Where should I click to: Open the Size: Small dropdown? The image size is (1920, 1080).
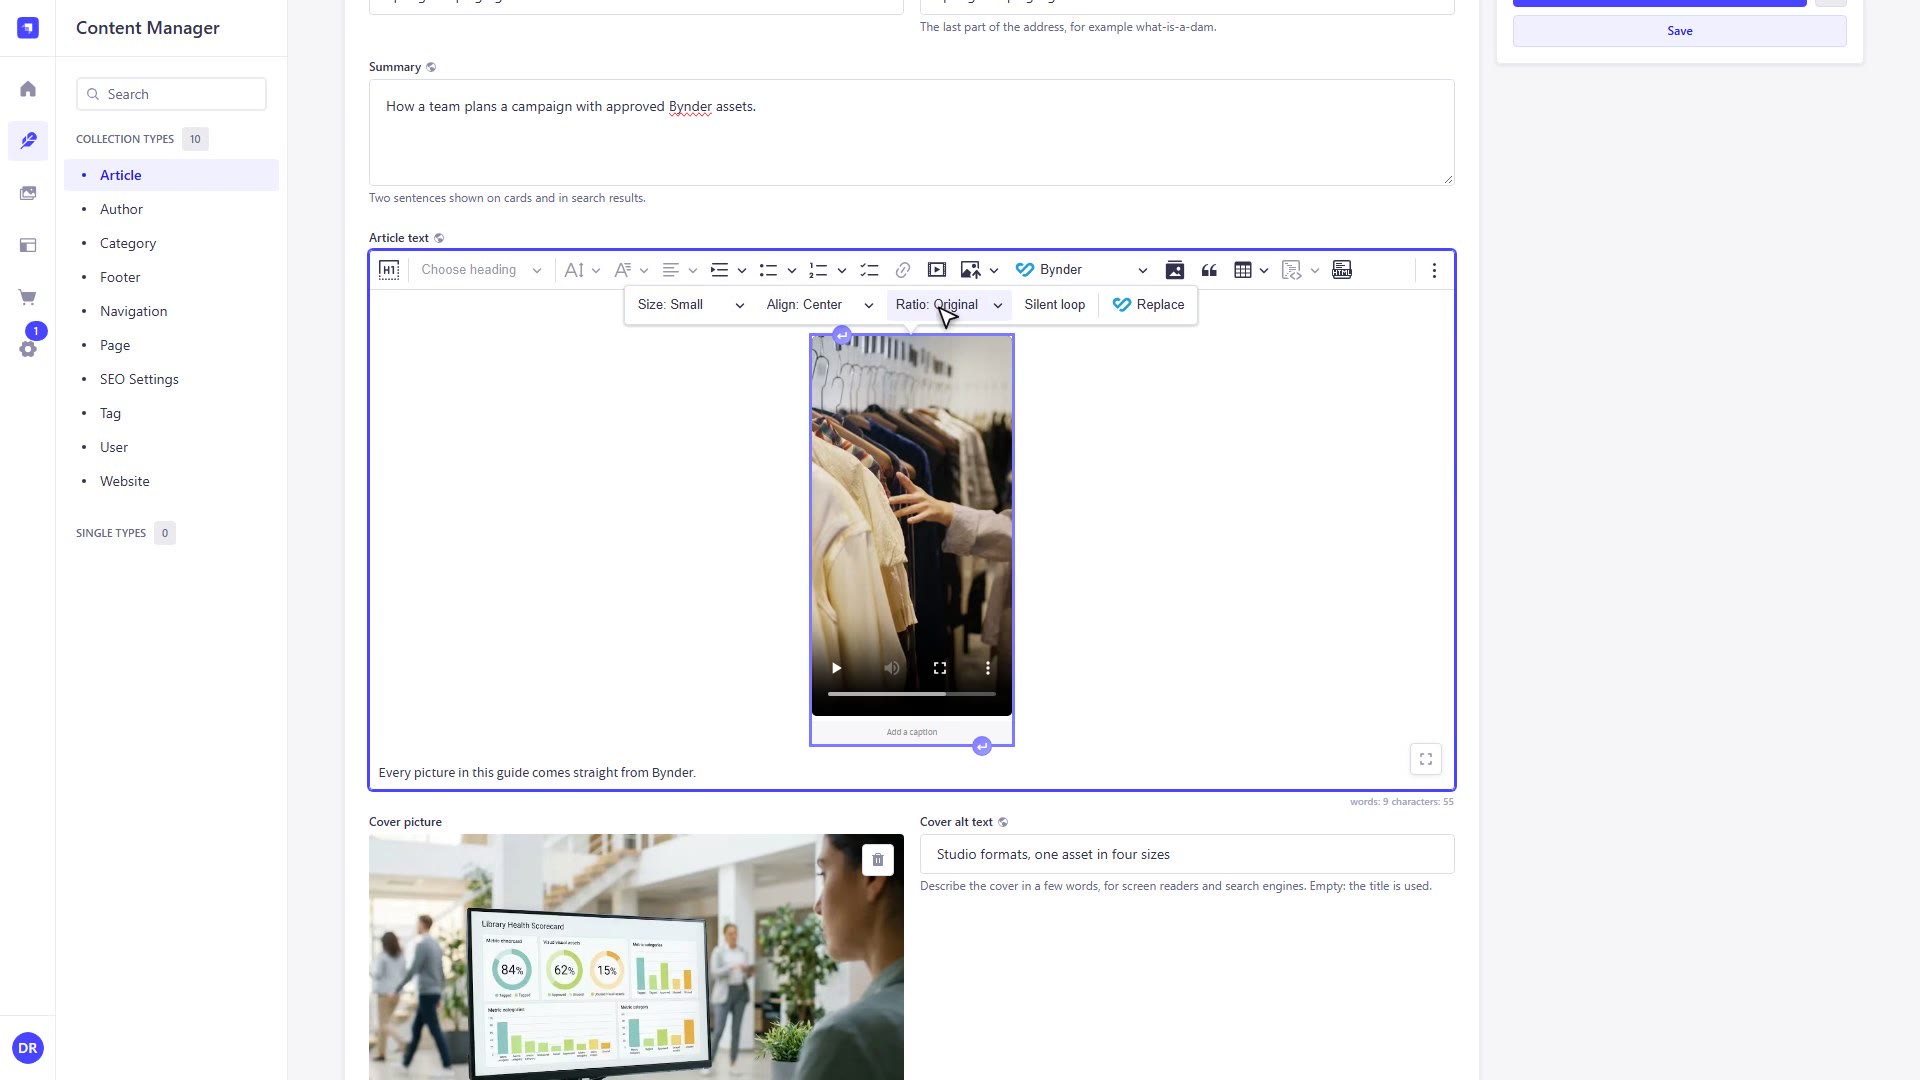point(691,305)
